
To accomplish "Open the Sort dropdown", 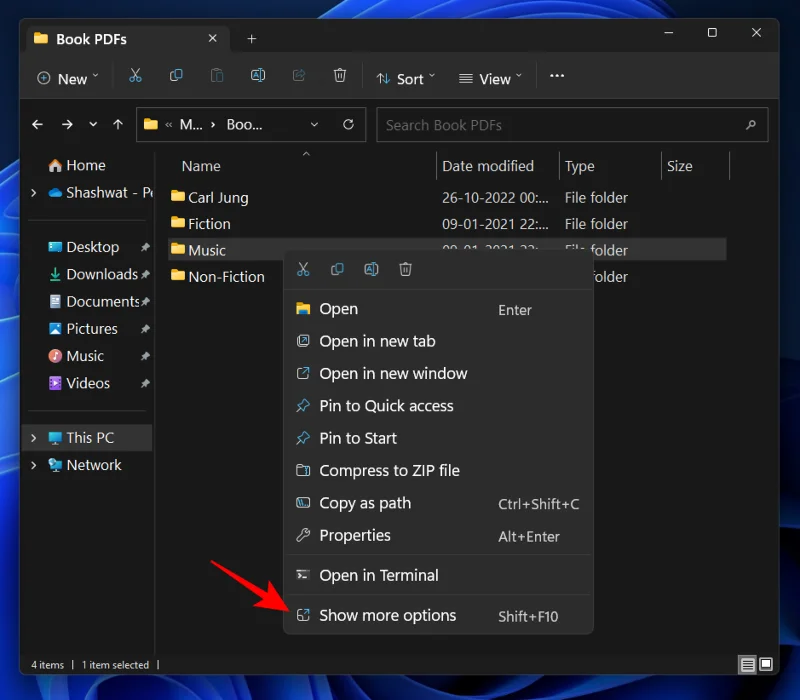I will pos(405,77).
